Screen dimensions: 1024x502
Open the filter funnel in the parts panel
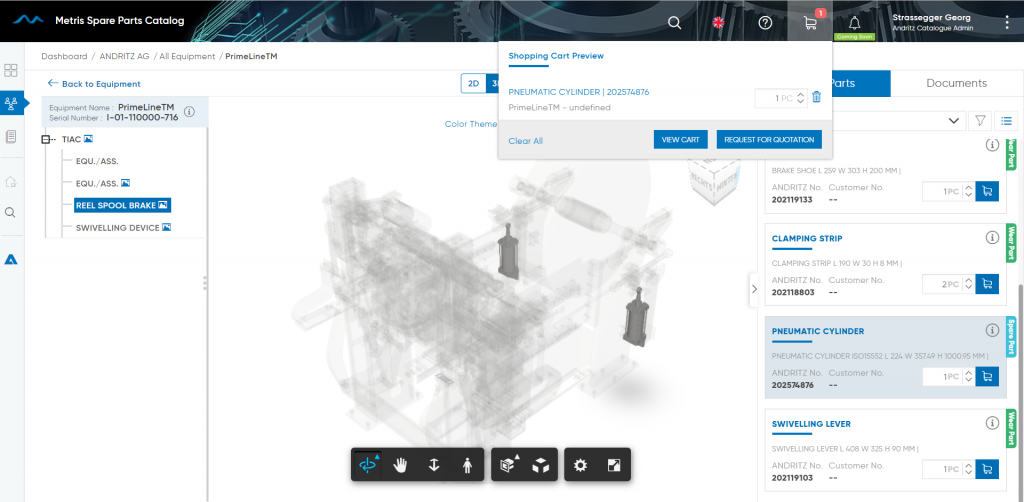(x=980, y=120)
